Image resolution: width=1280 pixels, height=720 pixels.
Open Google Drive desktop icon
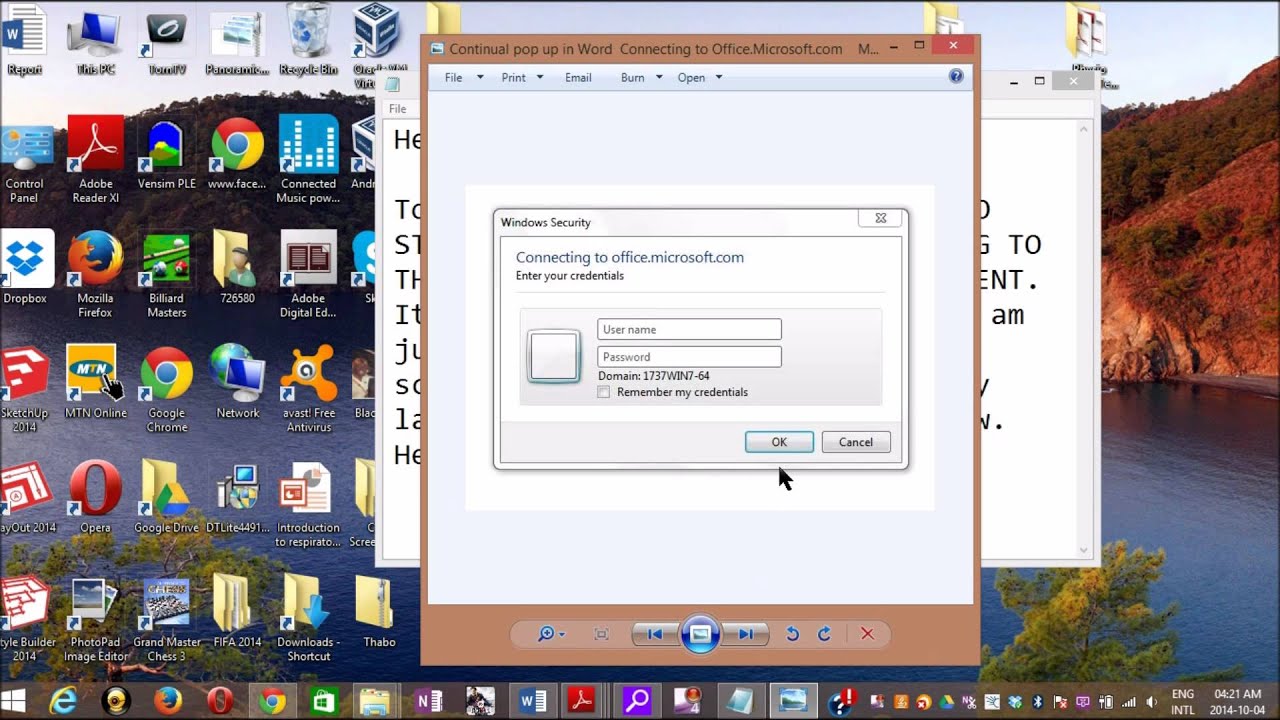(166, 497)
